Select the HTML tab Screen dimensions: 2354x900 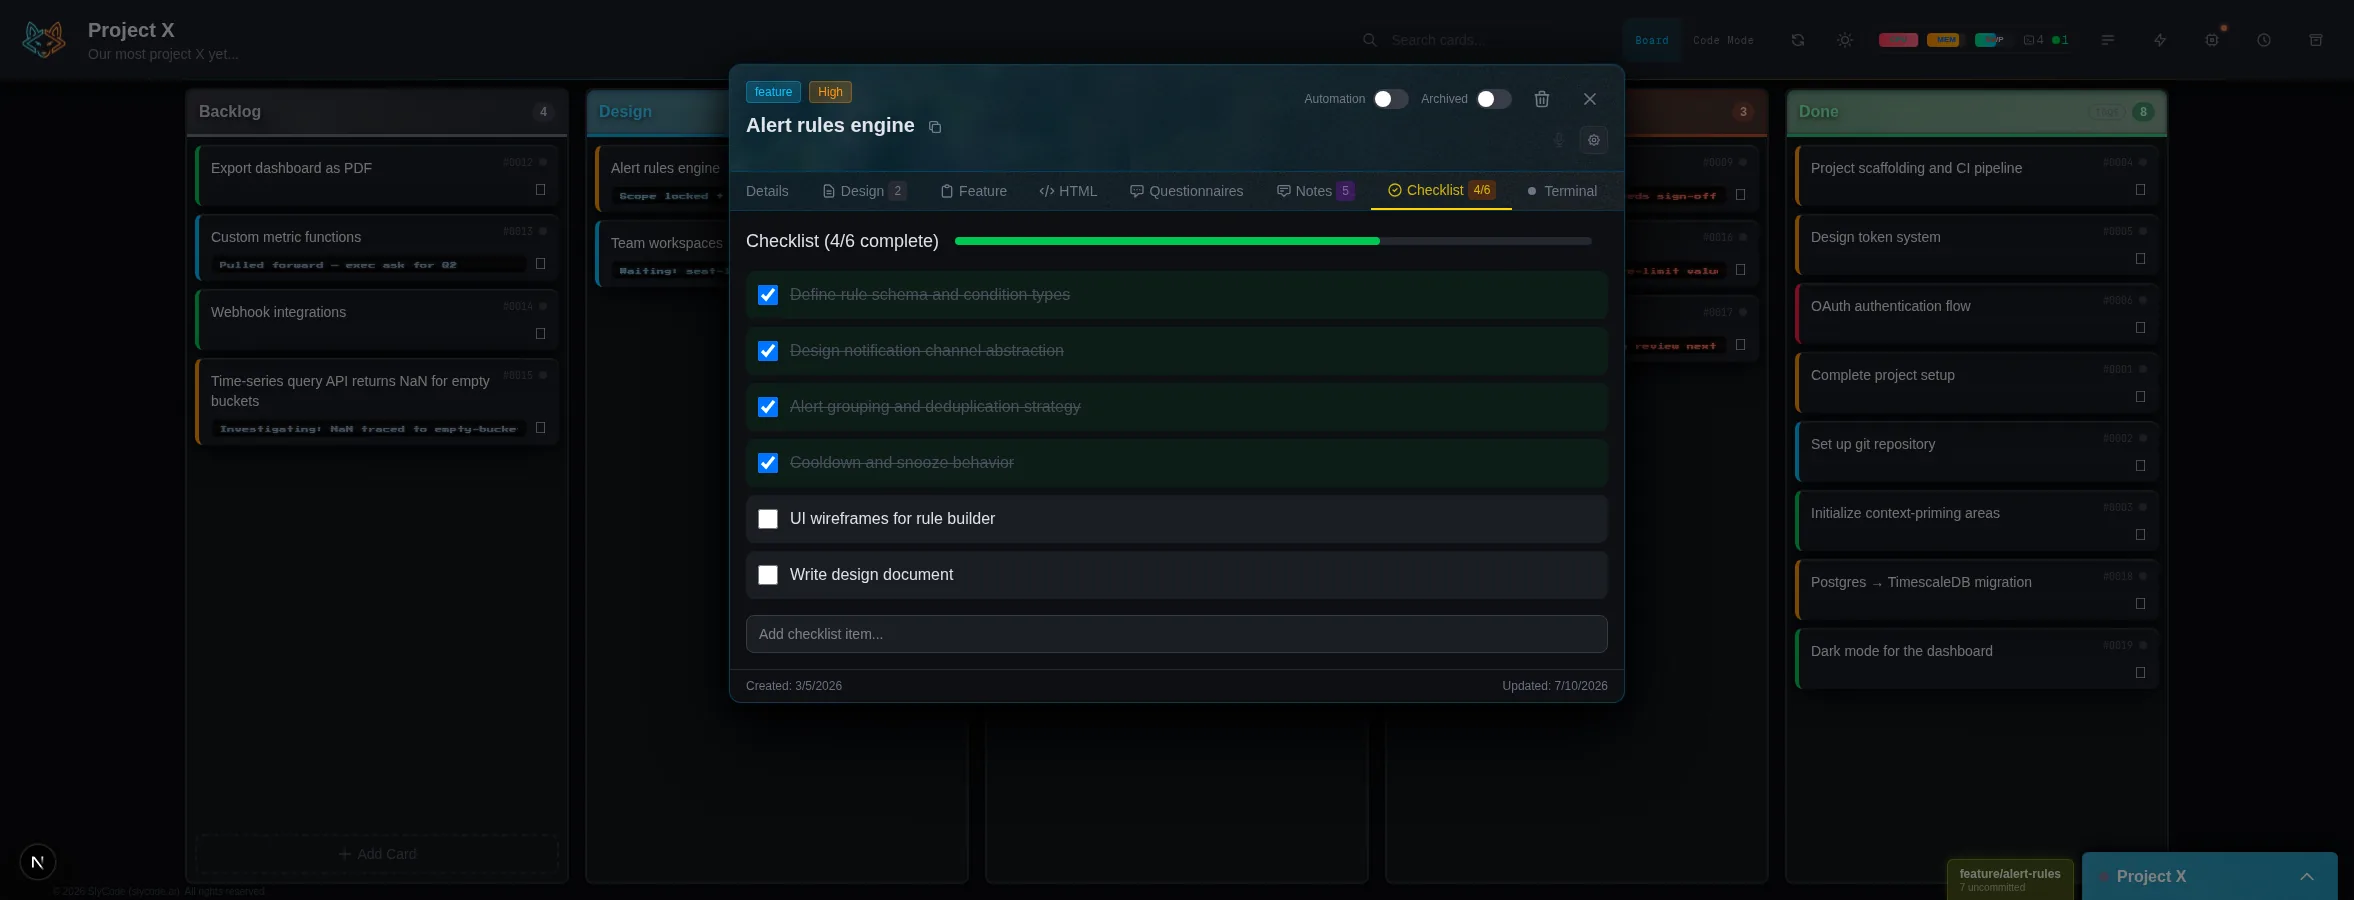click(x=1068, y=191)
